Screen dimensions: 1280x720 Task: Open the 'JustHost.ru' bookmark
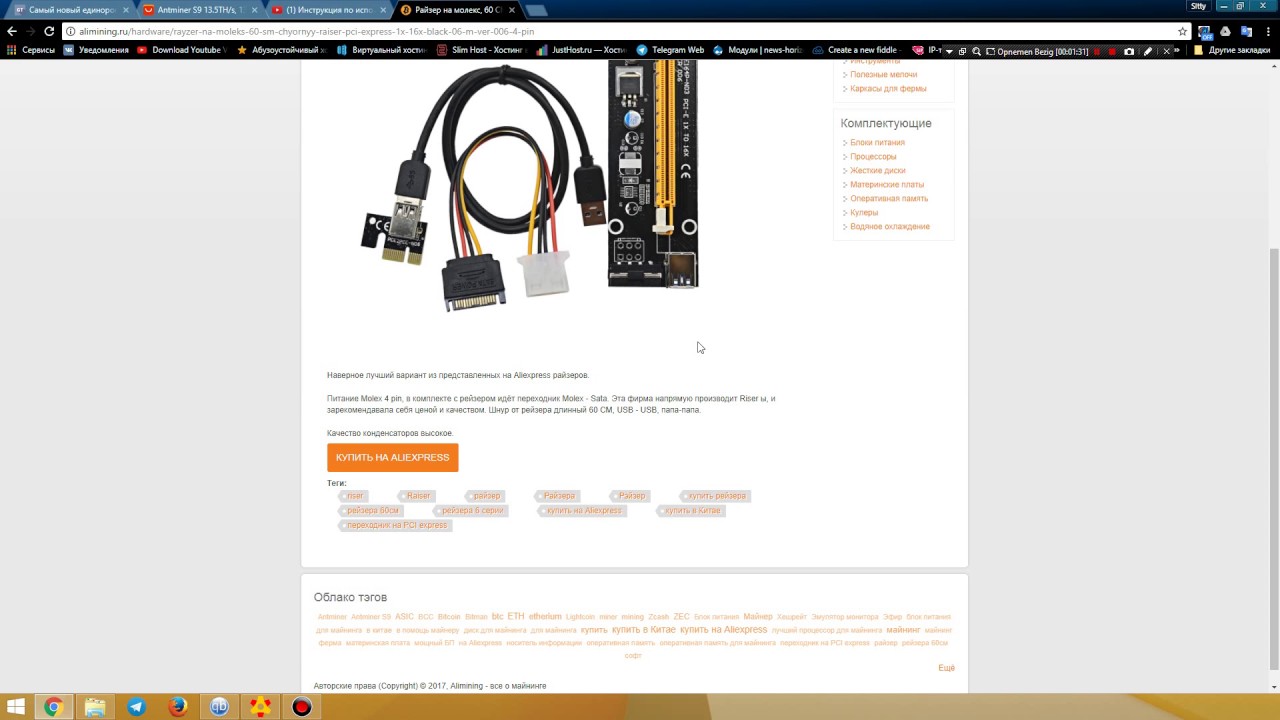coord(581,50)
